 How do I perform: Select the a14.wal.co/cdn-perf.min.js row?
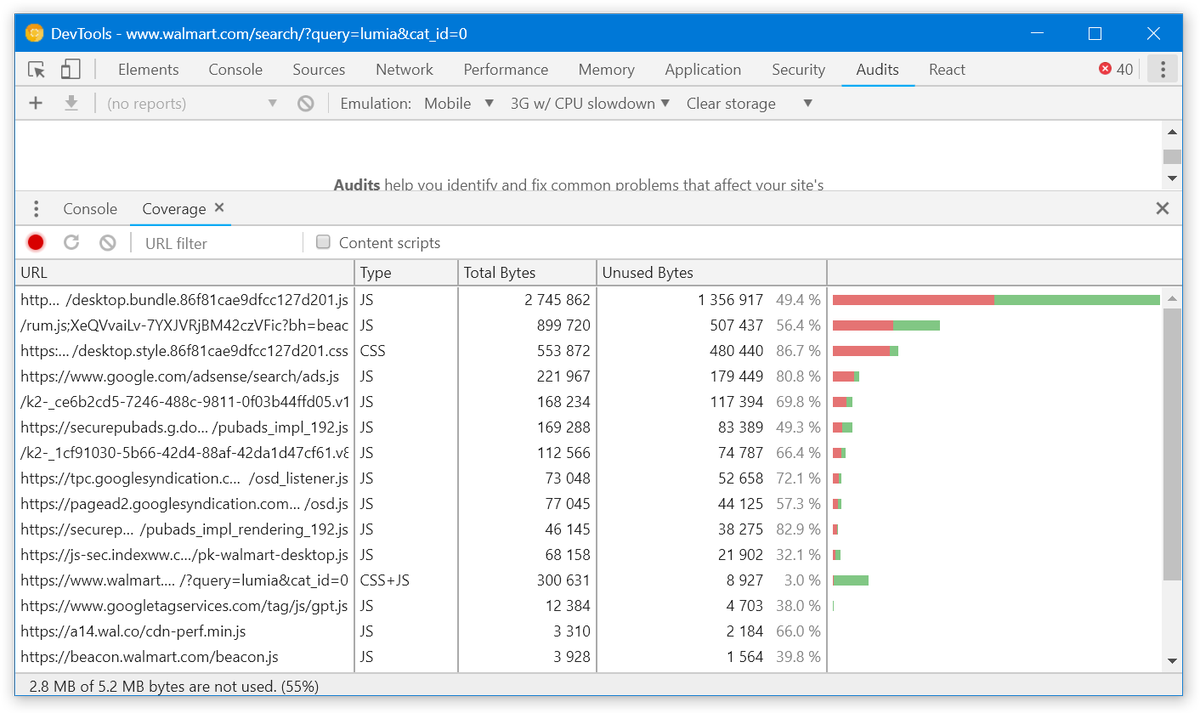[590, 631]
